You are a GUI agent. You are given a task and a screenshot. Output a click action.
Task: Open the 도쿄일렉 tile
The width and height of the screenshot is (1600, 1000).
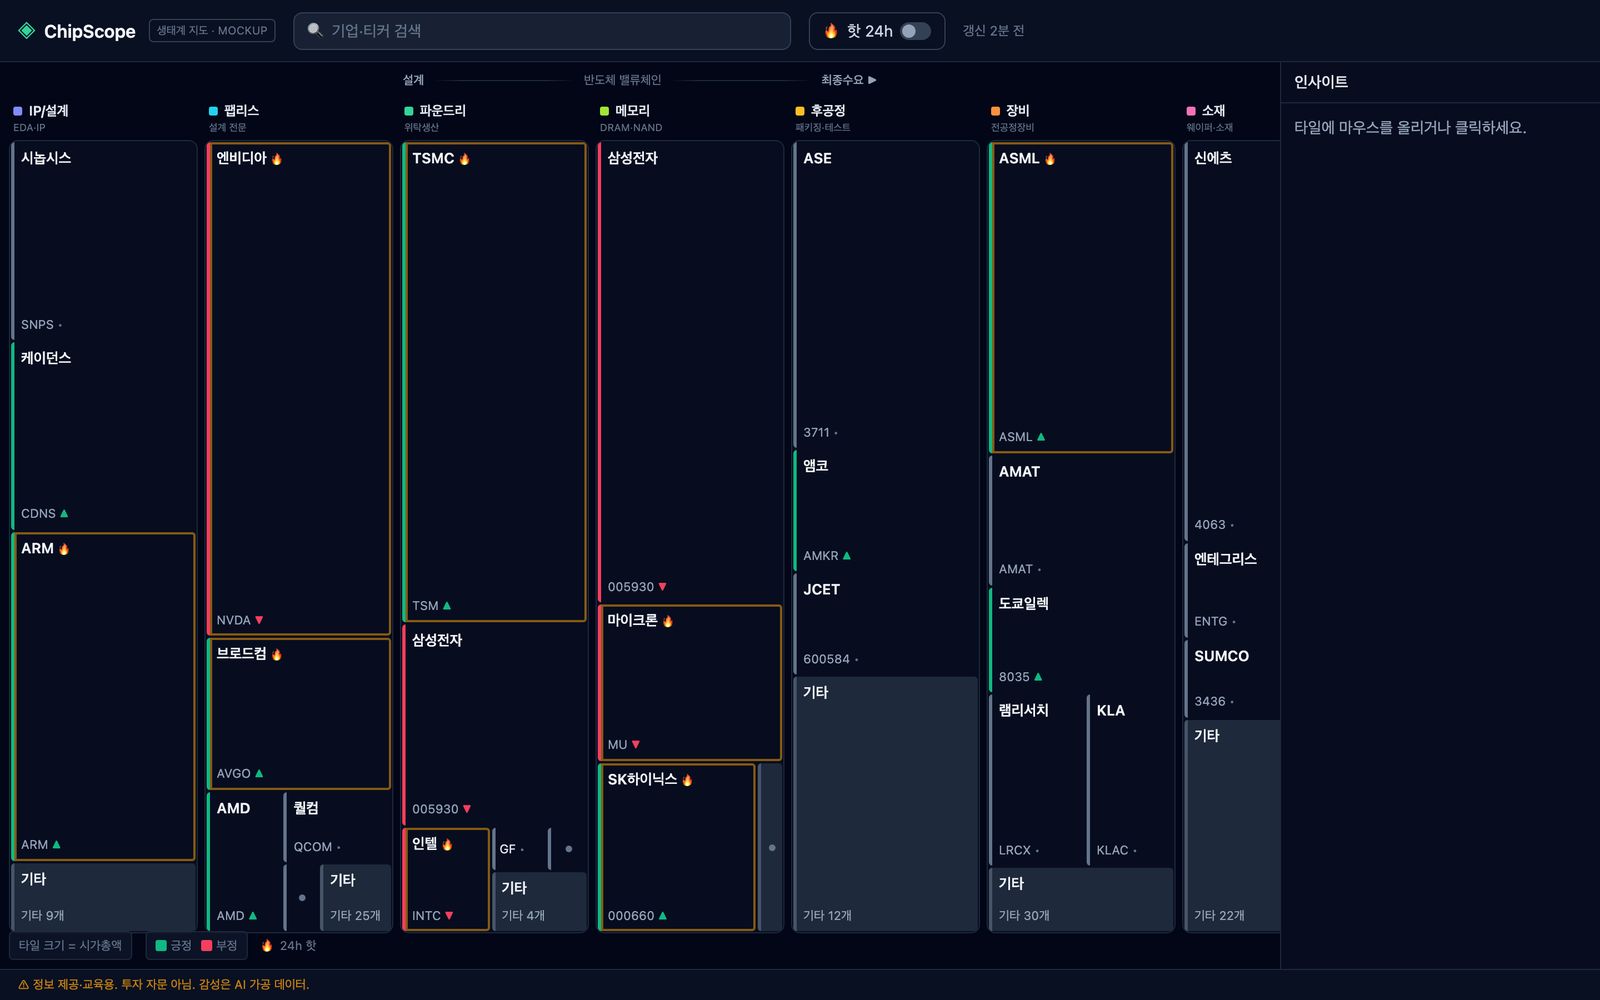tap(1081, 641)
